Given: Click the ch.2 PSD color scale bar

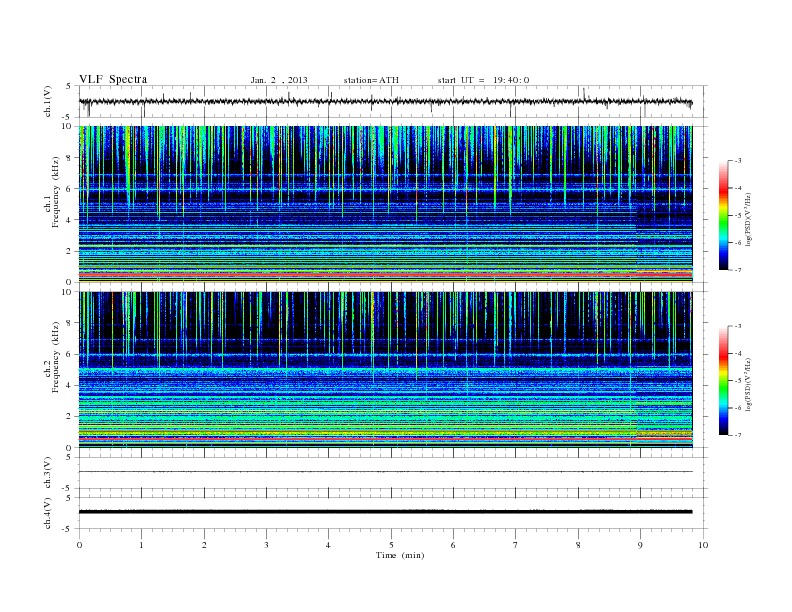Looking at the screenshot, I should point(723,380).
